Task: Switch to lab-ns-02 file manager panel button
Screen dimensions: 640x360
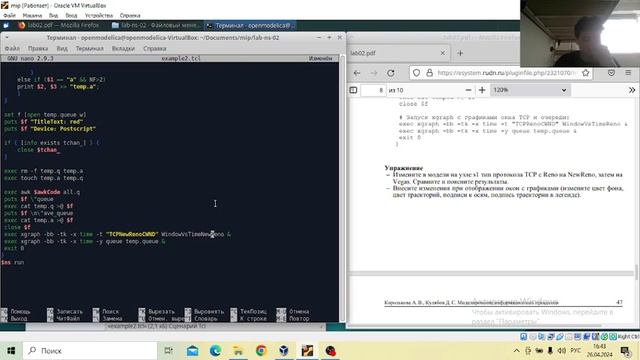Action: coord(156,25)
